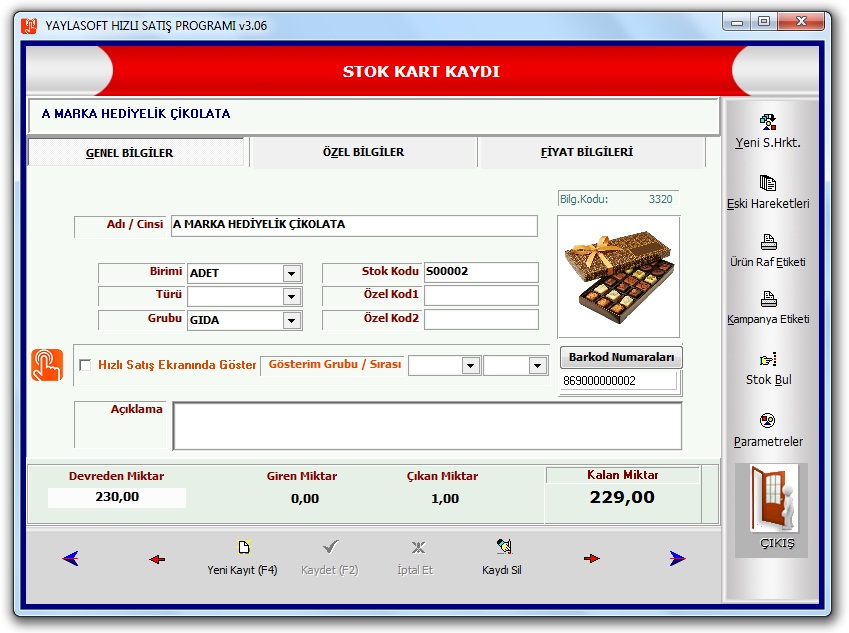
Task: Click Kaydı Sil delete icon
Action: point(504,546)
